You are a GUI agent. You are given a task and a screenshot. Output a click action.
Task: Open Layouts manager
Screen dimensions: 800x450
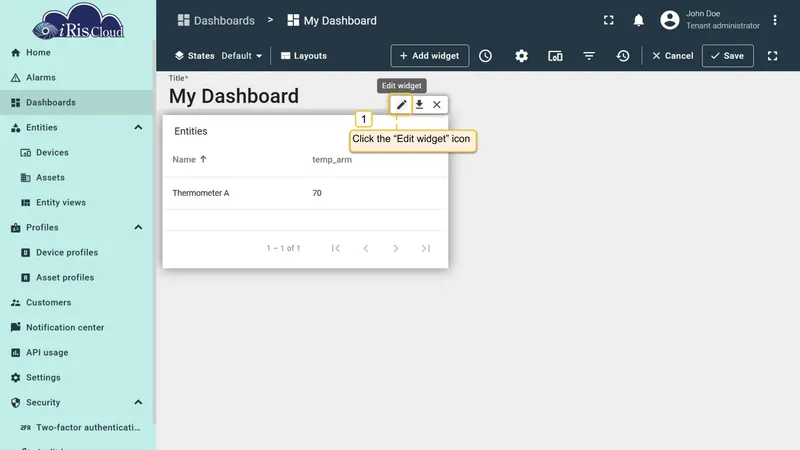(x=304, y=56)
